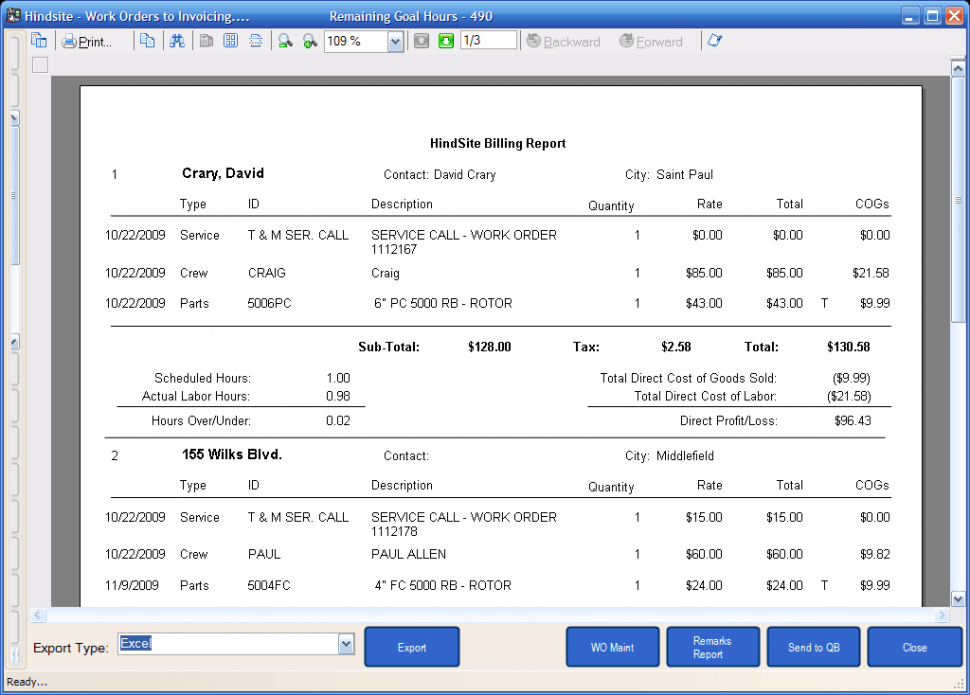The width and height of the screenshot is (970, 695).
Task: Click City: Saint Paul text
Action: (669, 175)
